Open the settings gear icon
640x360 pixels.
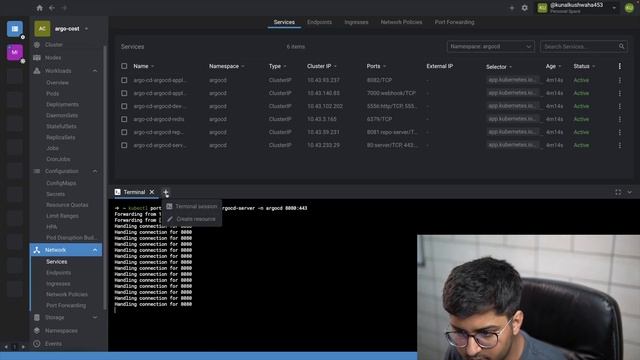pyautogui.click(x=524, y=8)
